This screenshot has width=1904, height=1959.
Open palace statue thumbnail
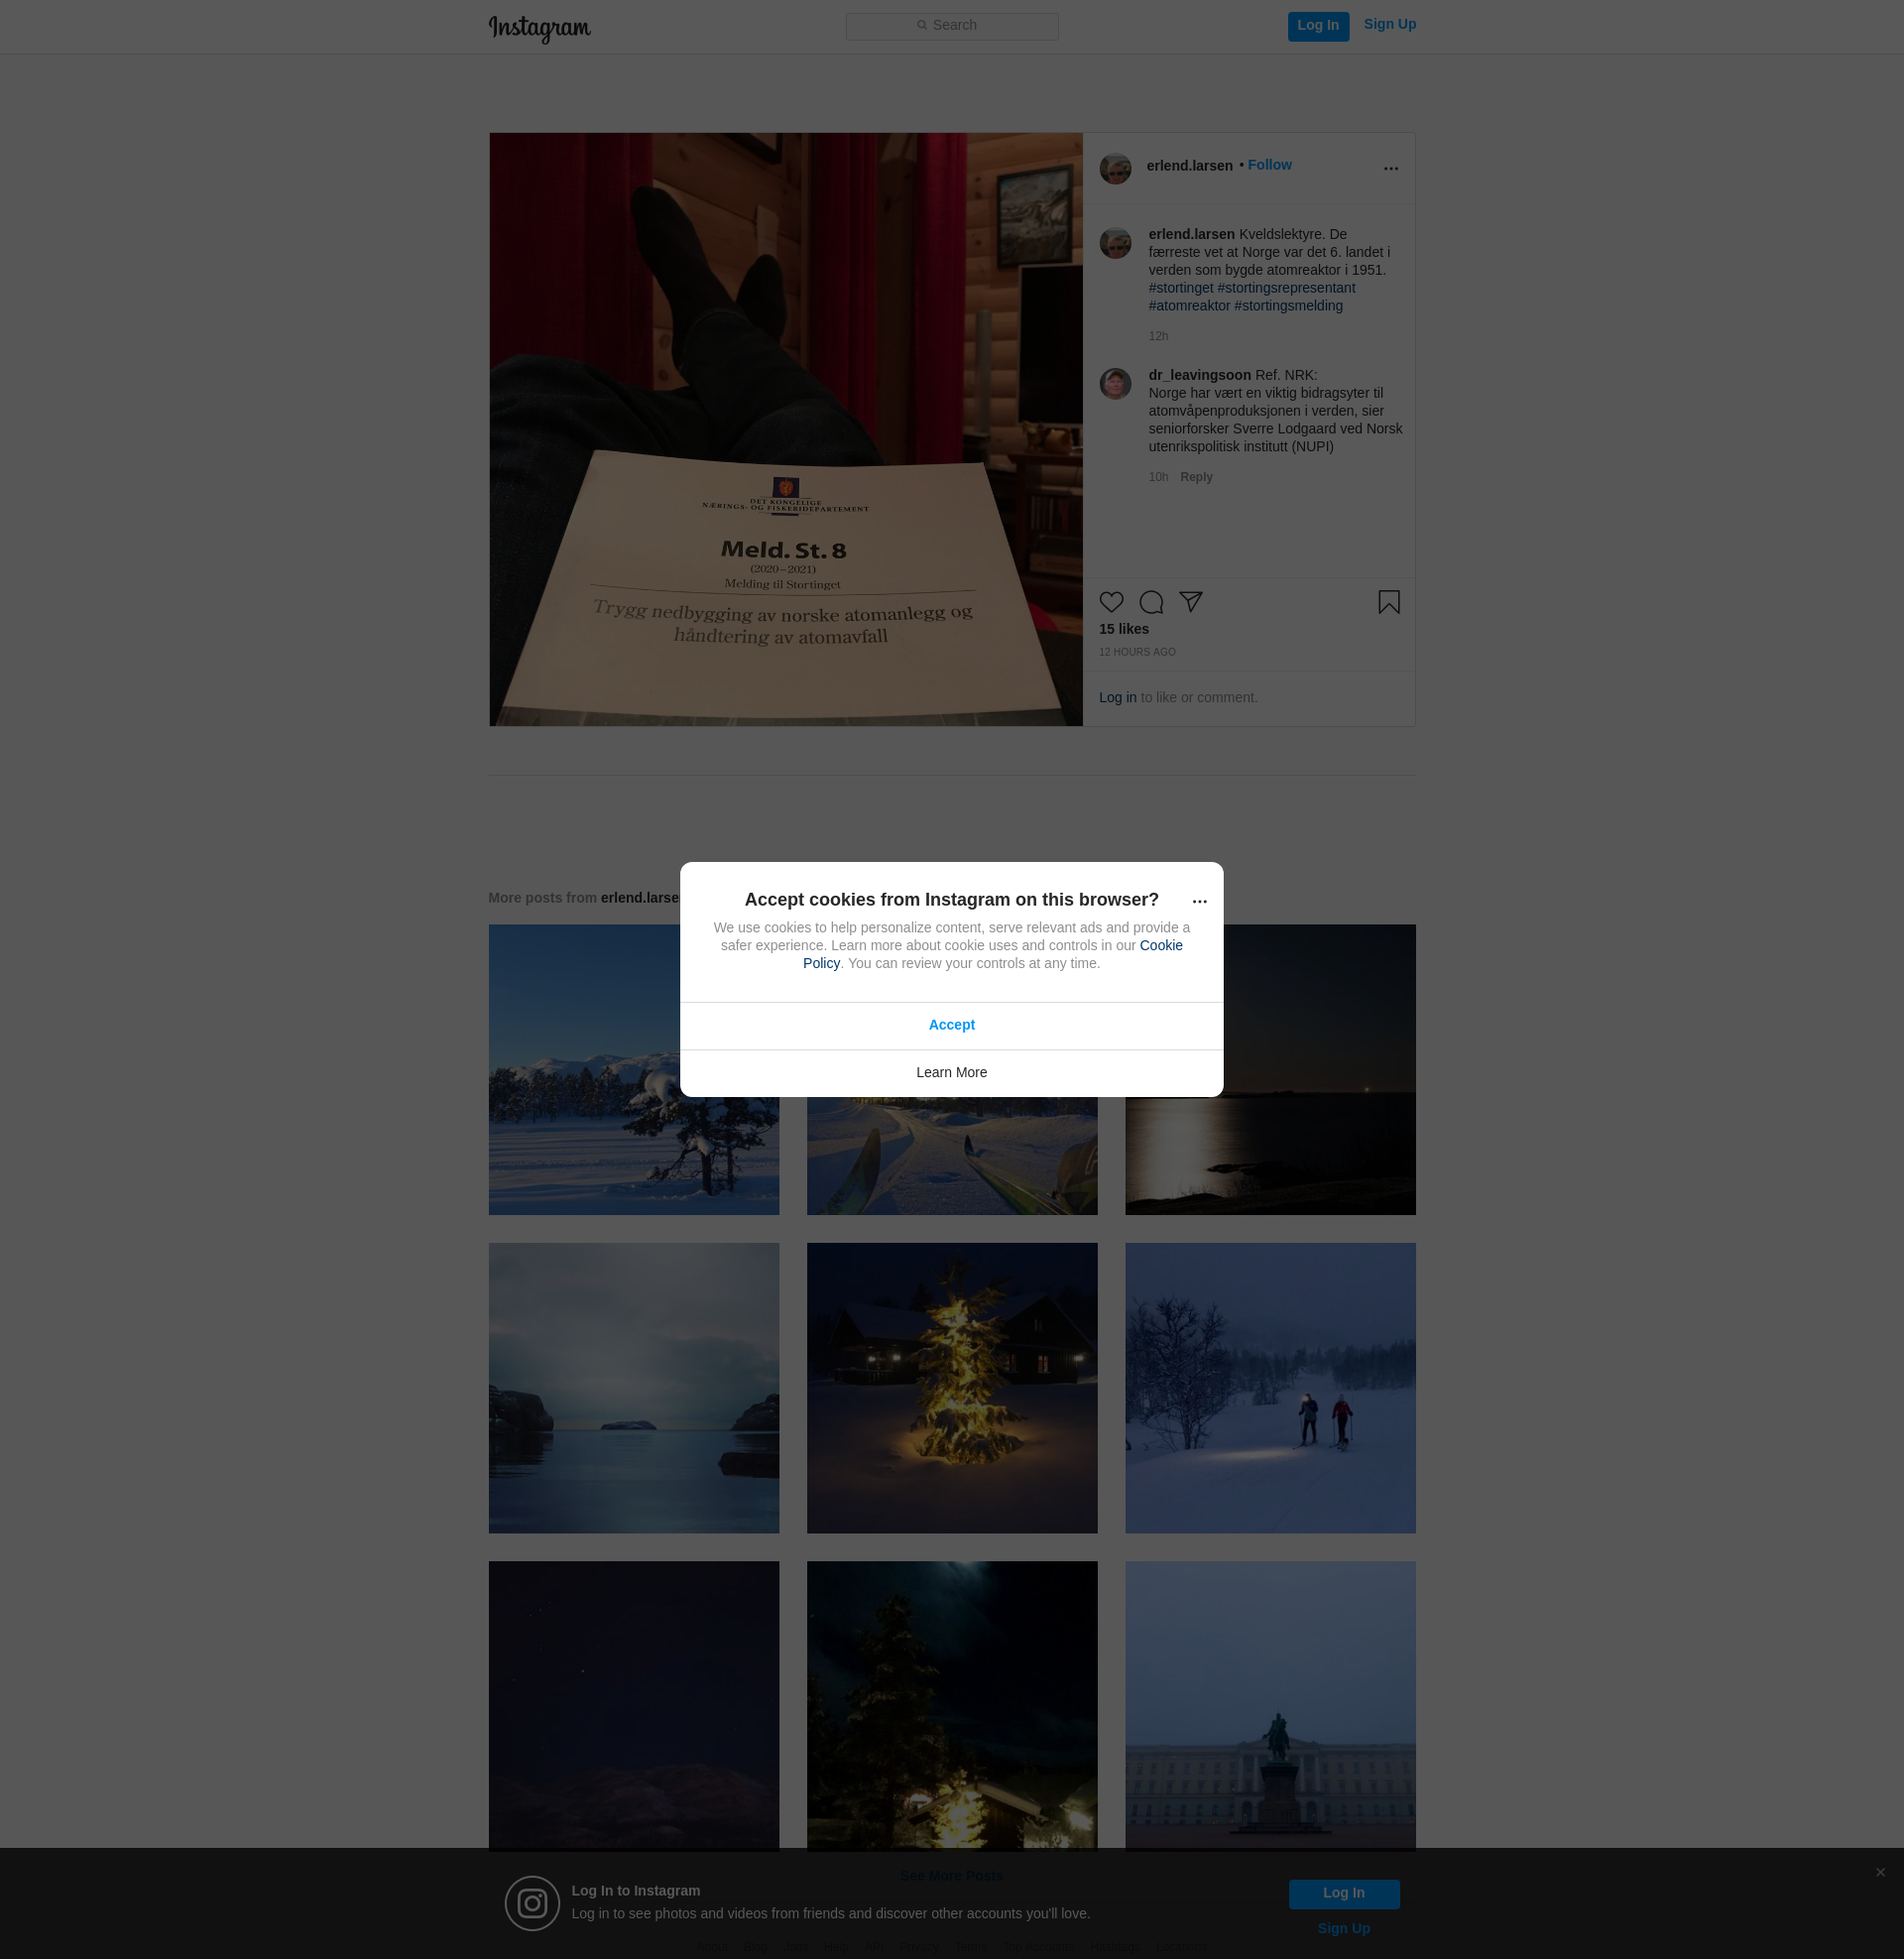tap(1270, 1705)
